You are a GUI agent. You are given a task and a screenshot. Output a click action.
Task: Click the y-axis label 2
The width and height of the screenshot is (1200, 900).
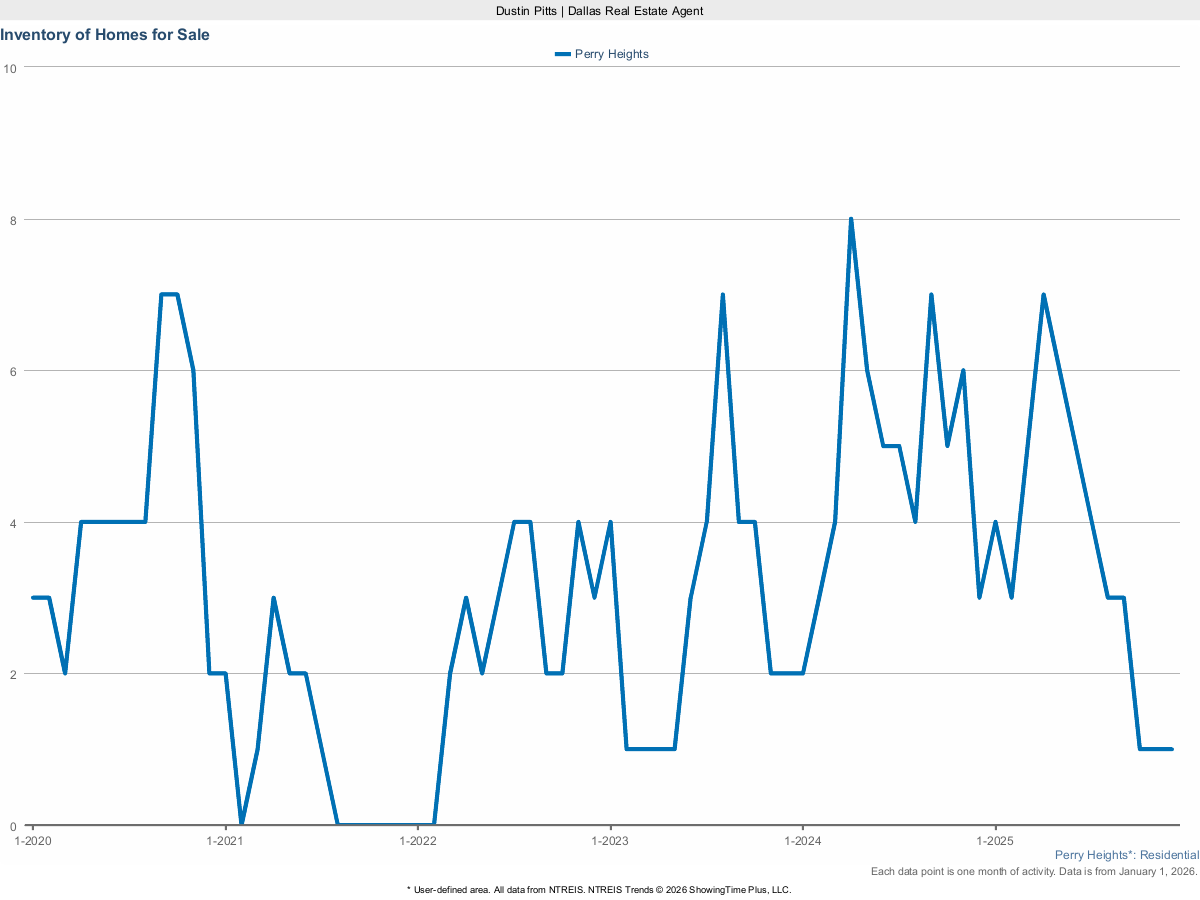pyautogui.click(x=14, y=674)
